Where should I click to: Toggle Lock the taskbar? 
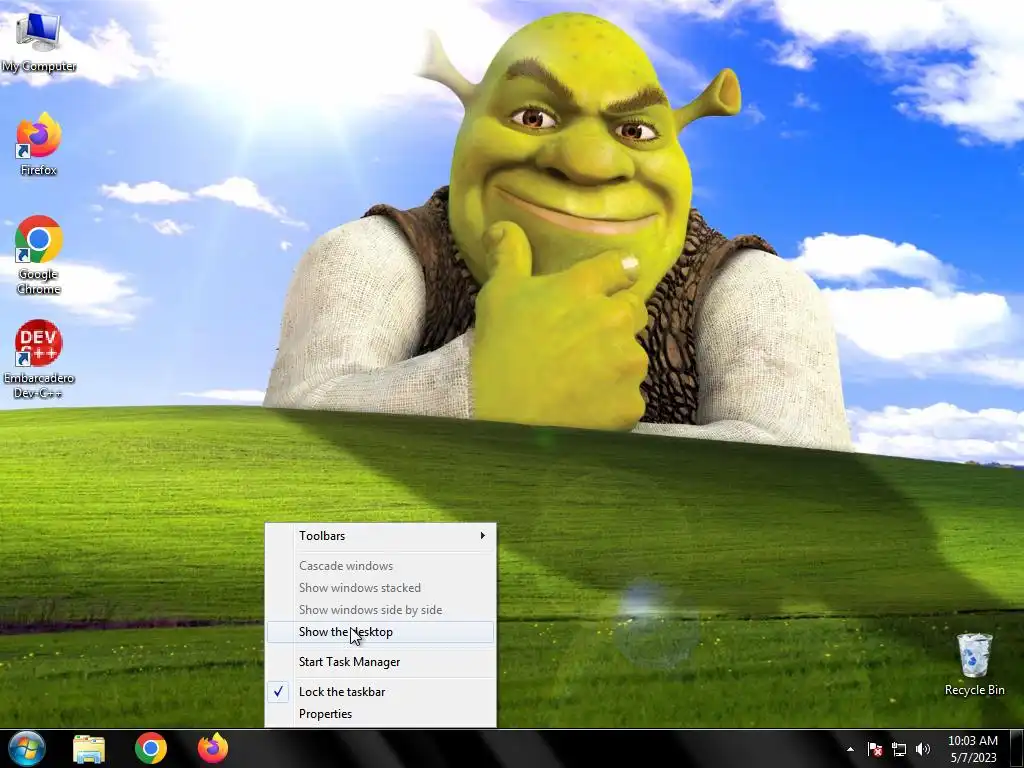pyautogui.click(x=380, y=692)
